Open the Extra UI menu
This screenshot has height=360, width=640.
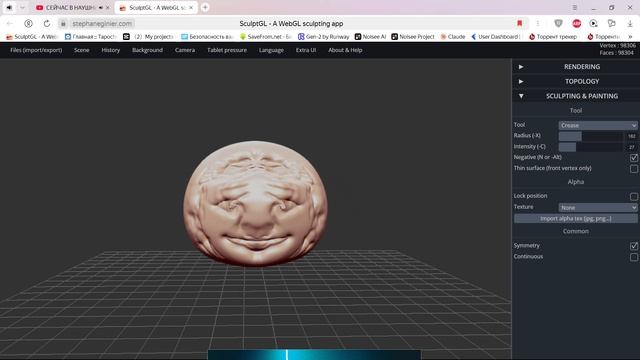click(306, 50)
